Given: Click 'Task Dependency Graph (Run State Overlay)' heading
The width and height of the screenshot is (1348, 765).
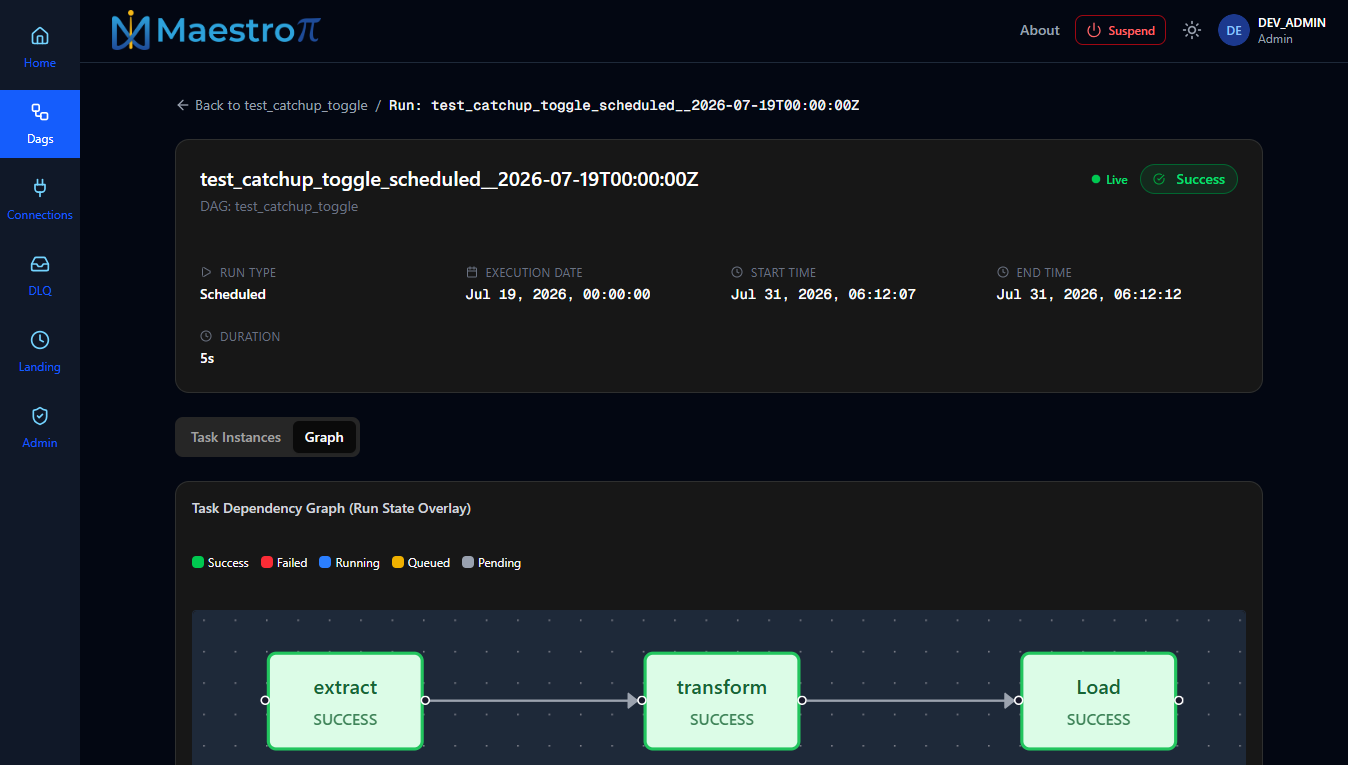Looking at the screenshot, I should 331,508.
